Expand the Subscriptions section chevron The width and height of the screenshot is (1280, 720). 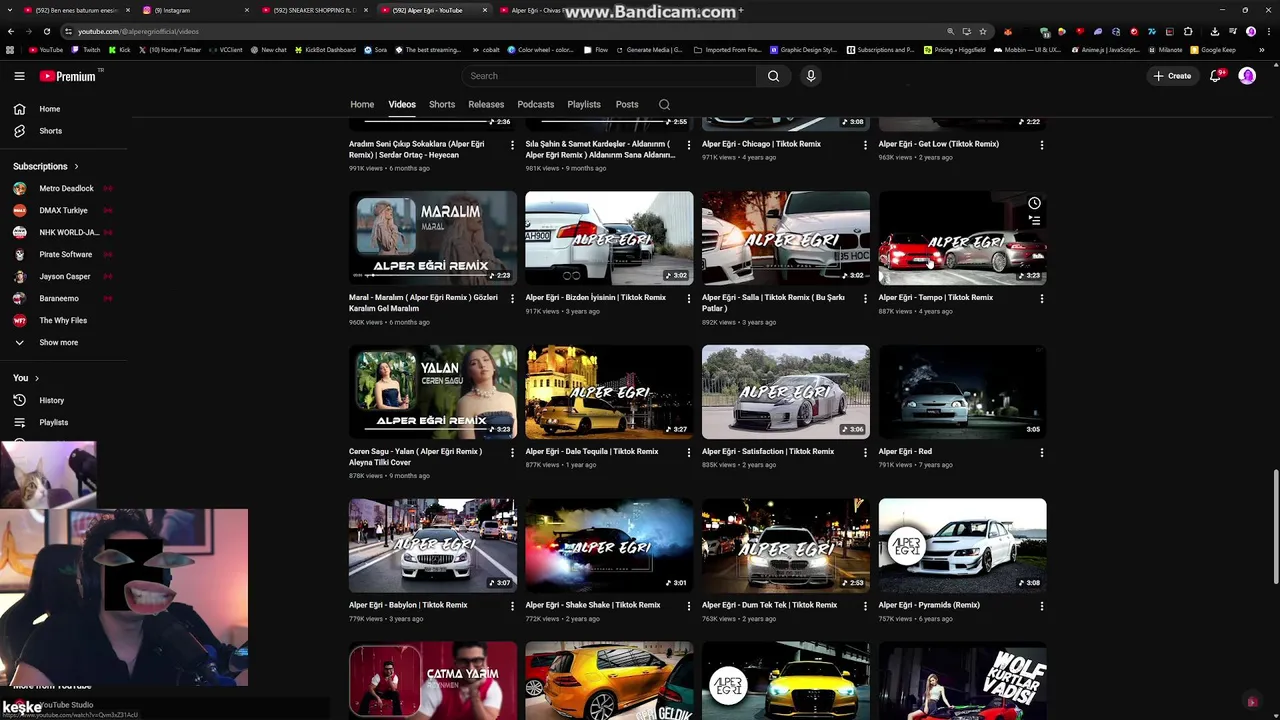(76, 166)
